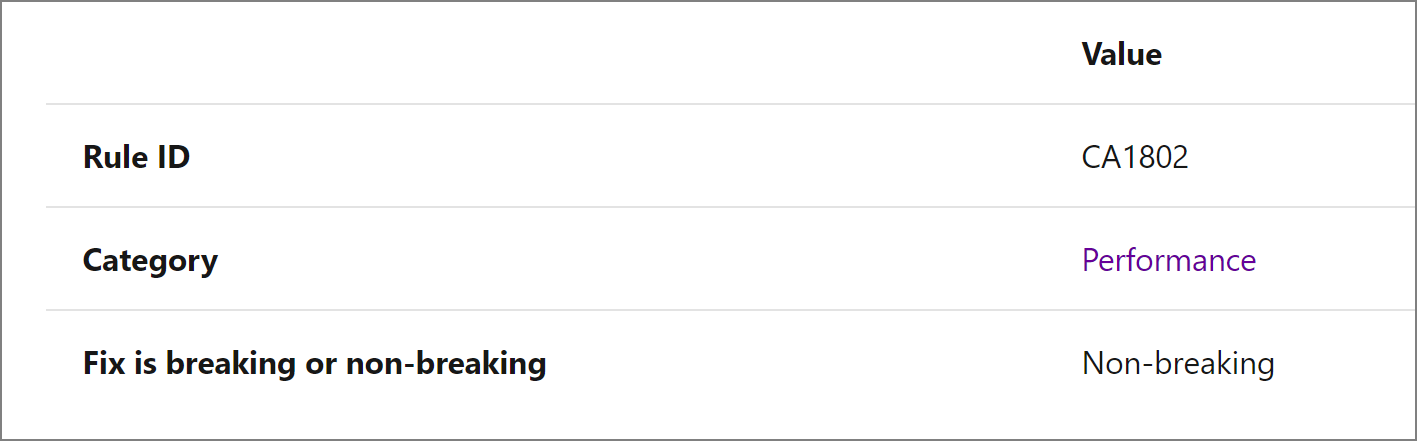
Task: Click the word Fix in last row
Action: (102, 363)
